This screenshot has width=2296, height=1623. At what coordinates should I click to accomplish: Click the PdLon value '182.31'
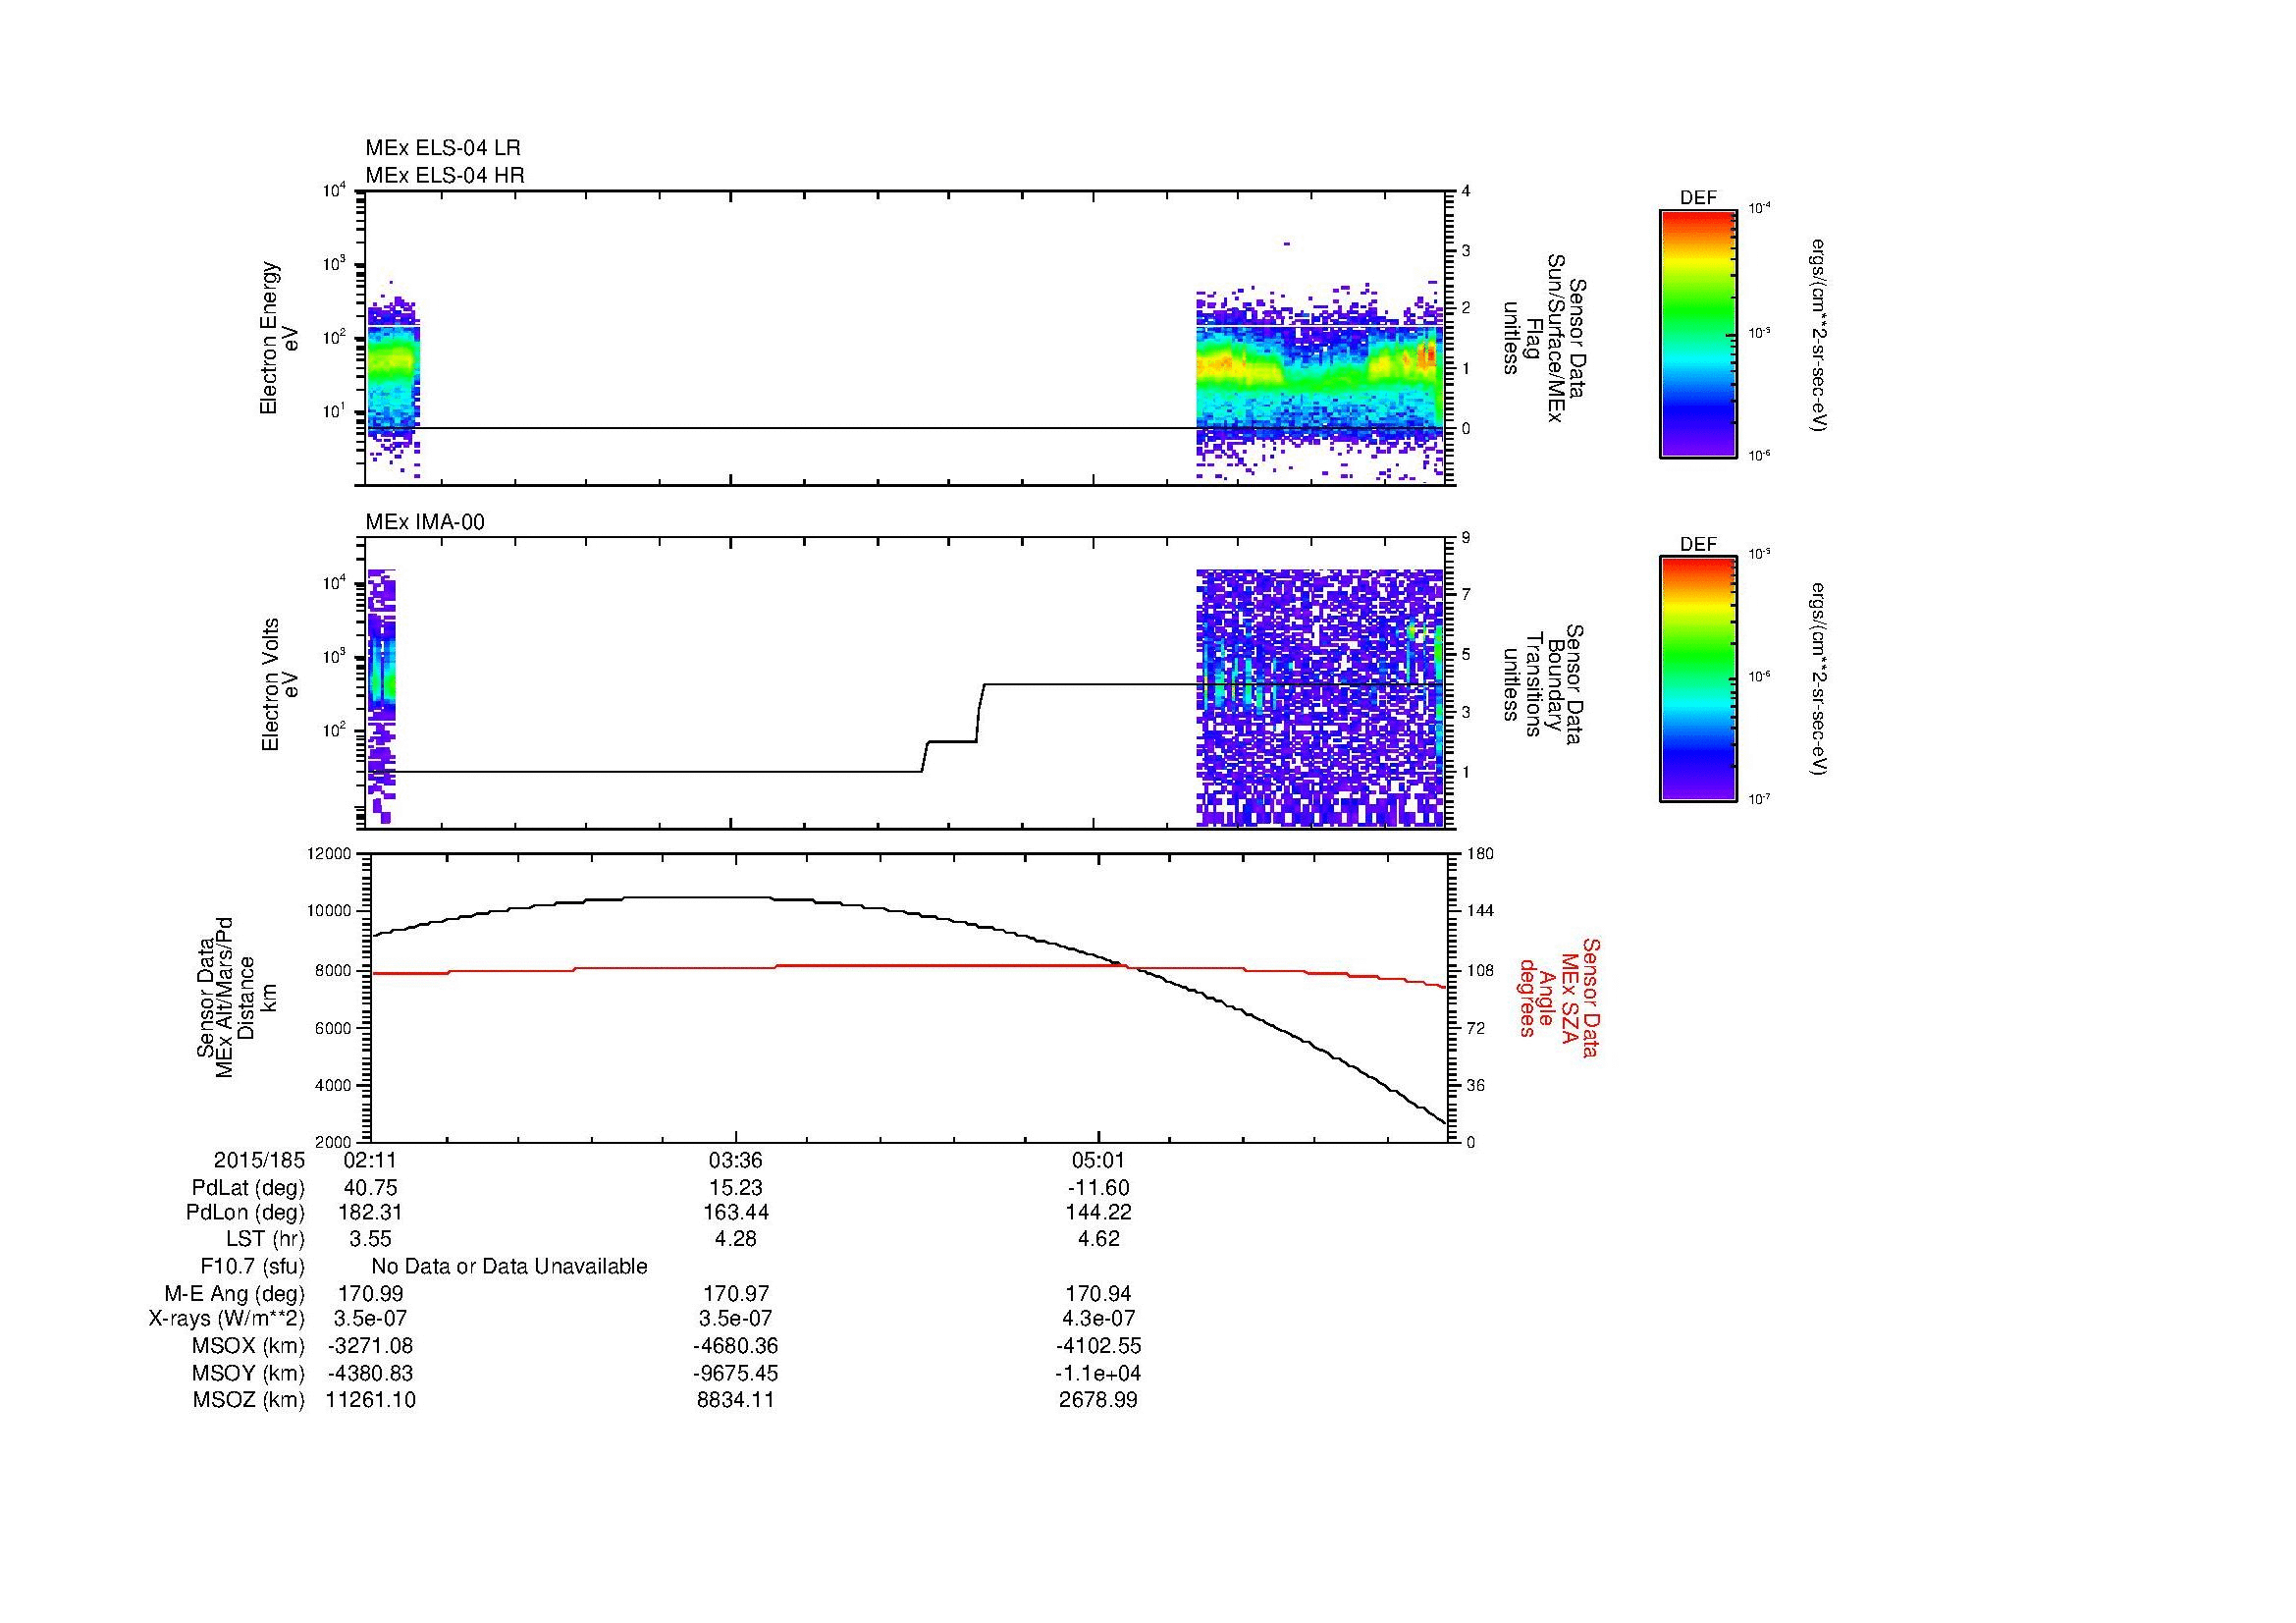[x=371, y=1213]
